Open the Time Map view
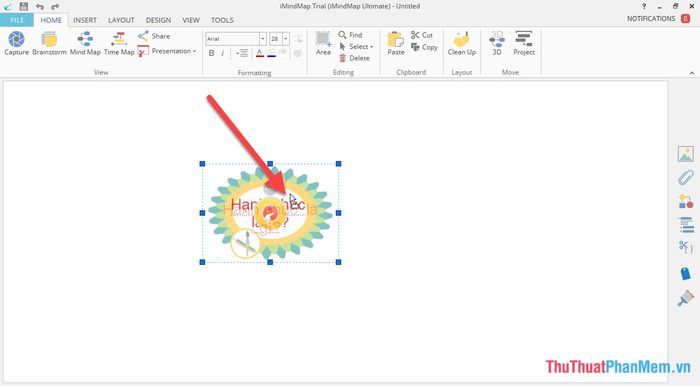 (x=119, y=44)
